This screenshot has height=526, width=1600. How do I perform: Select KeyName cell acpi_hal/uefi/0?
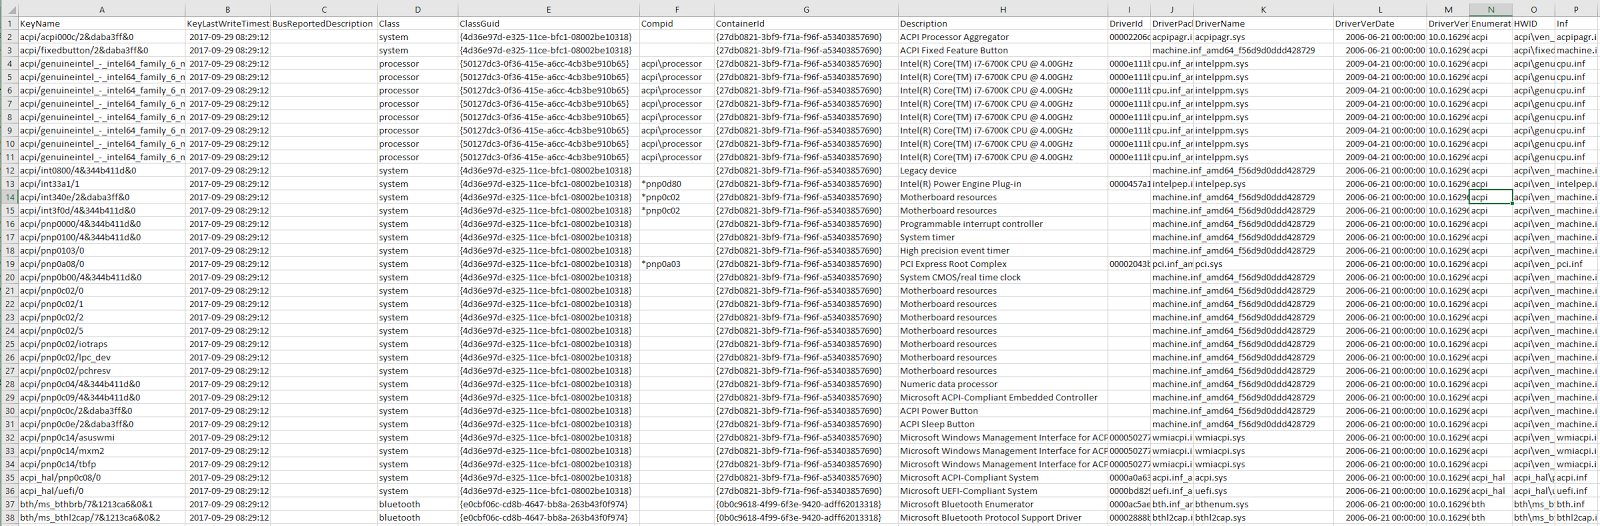click(x=101, y=491)
